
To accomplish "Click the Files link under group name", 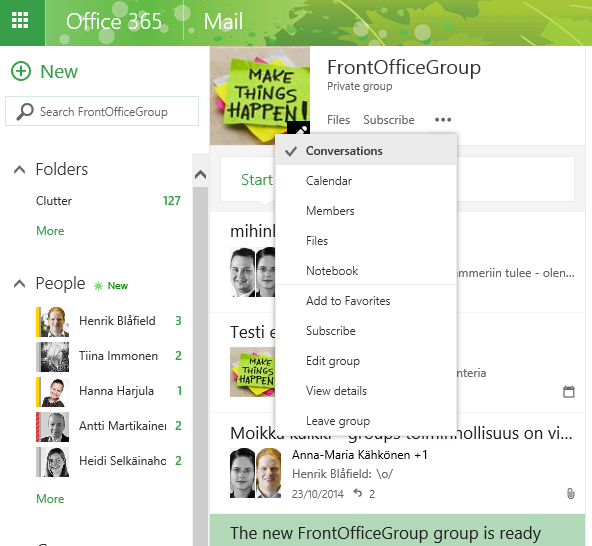I will click(x=338, y=120).
